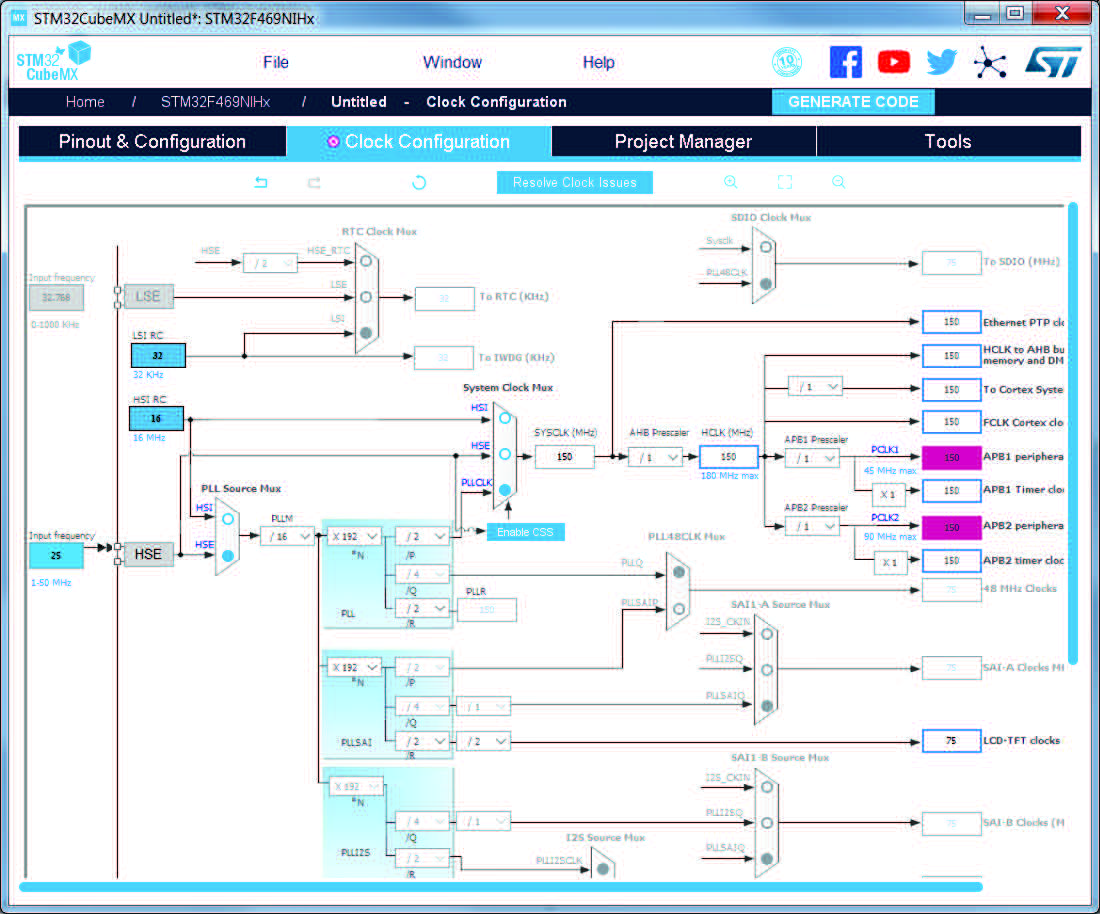Click the magenta APB2 peripheral clock value
This screenshot has width=1100, height=914.
coord(951,527)
